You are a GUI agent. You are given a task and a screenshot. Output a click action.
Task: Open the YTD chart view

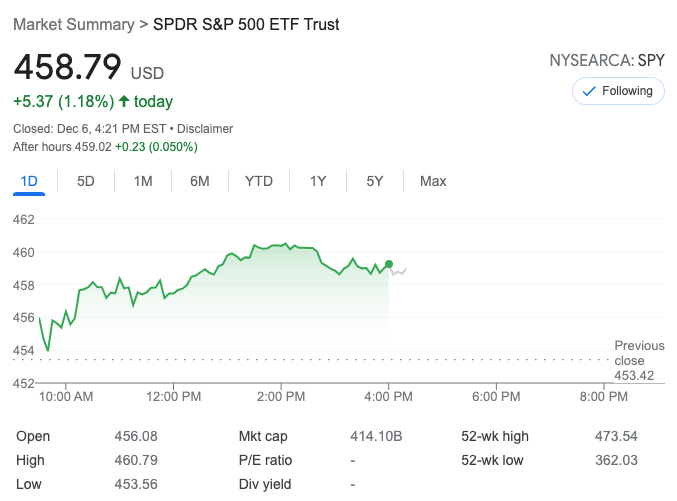point(259,181)
